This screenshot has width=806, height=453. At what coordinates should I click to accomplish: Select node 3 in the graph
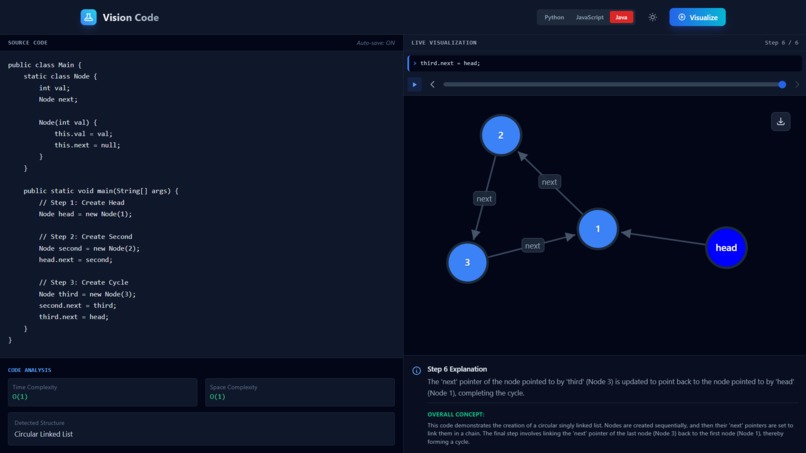click(467, 262)
